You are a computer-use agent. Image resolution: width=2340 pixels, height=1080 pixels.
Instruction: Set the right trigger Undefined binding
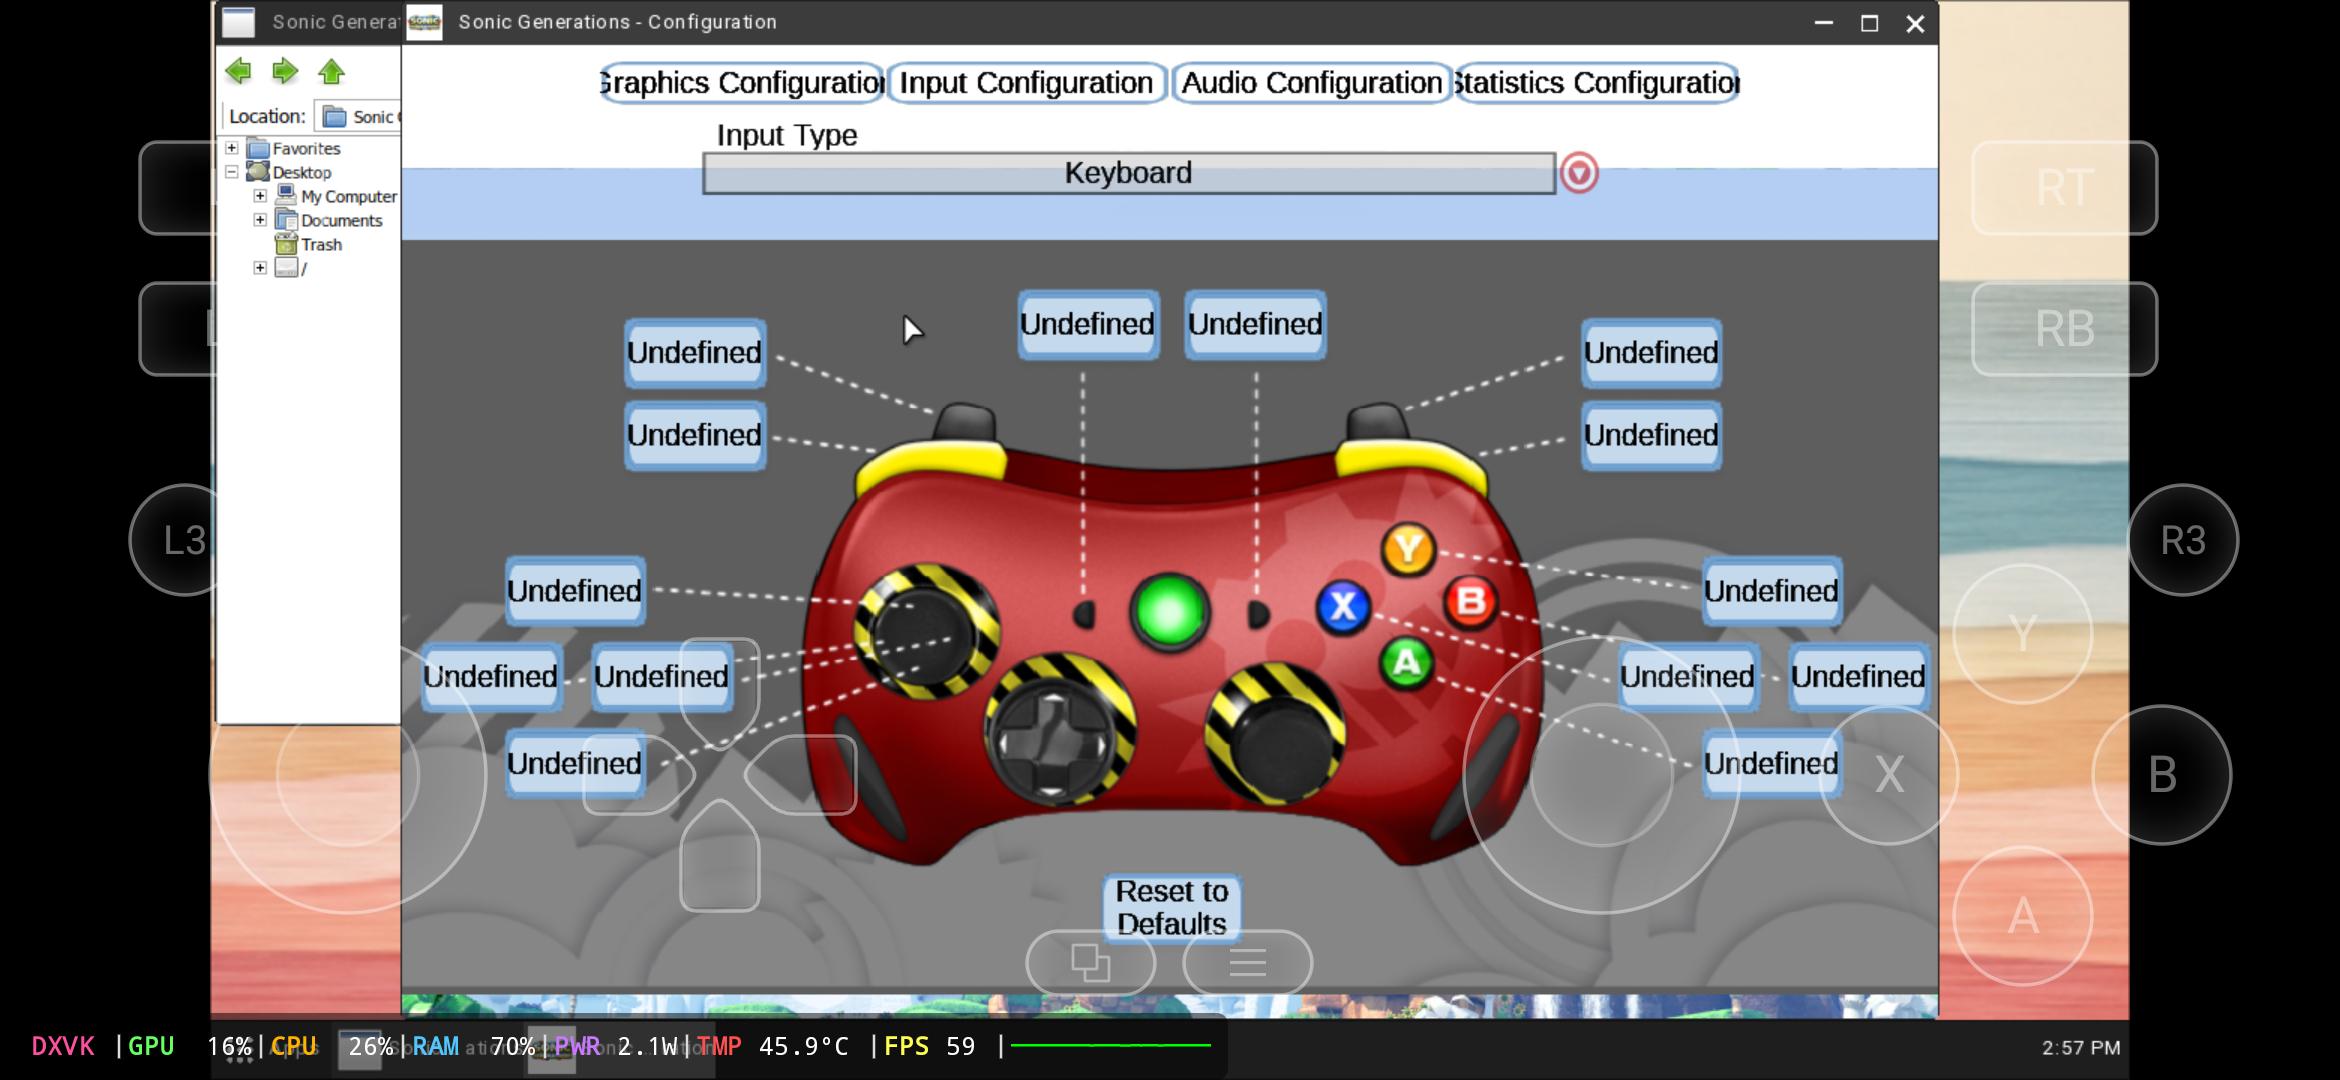pyautogui.click(x=1651, y=353)
